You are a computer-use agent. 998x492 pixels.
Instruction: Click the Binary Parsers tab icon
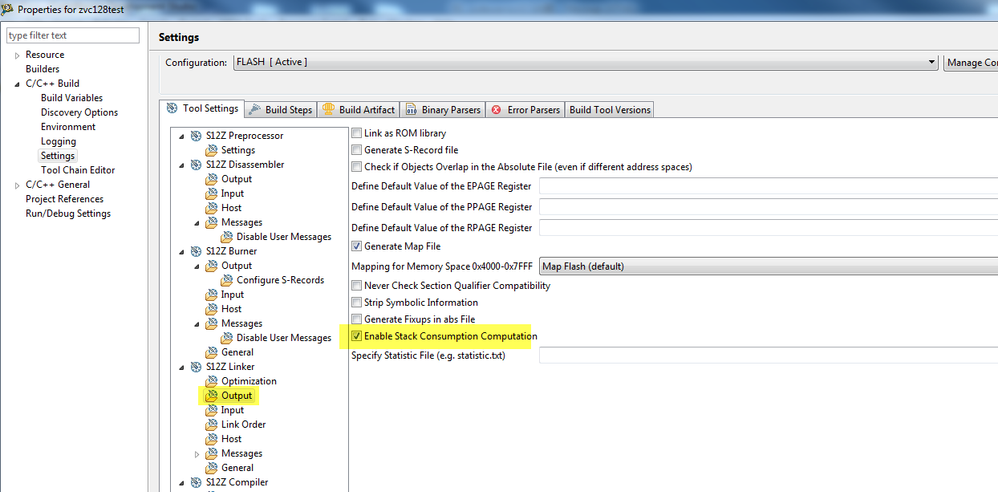coord(411,109)
